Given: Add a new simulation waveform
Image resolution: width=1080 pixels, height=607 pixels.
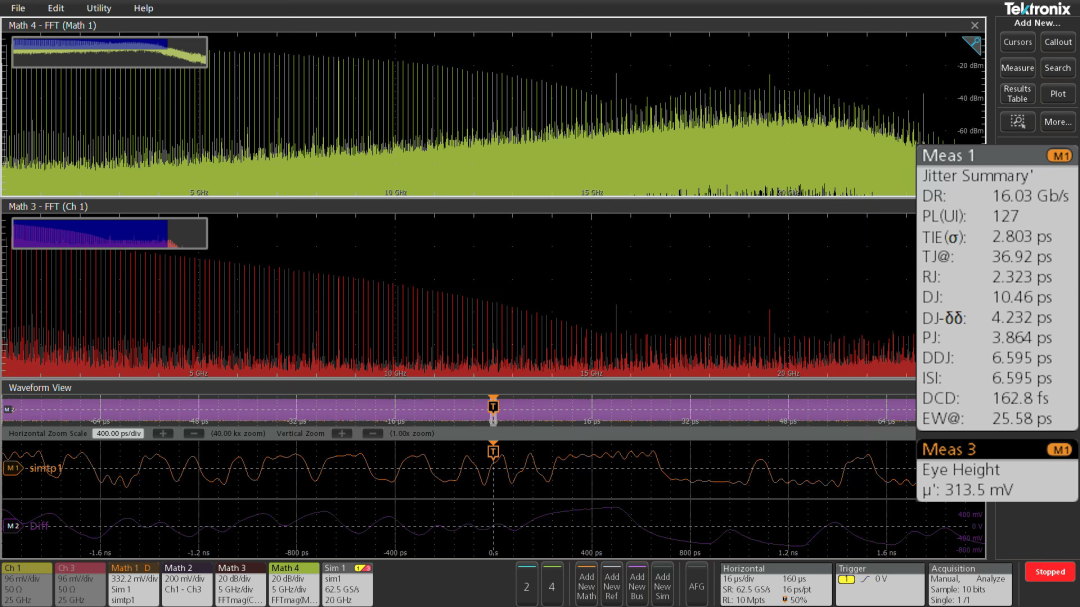Looking at the screenshot, I should click(662, 583).
